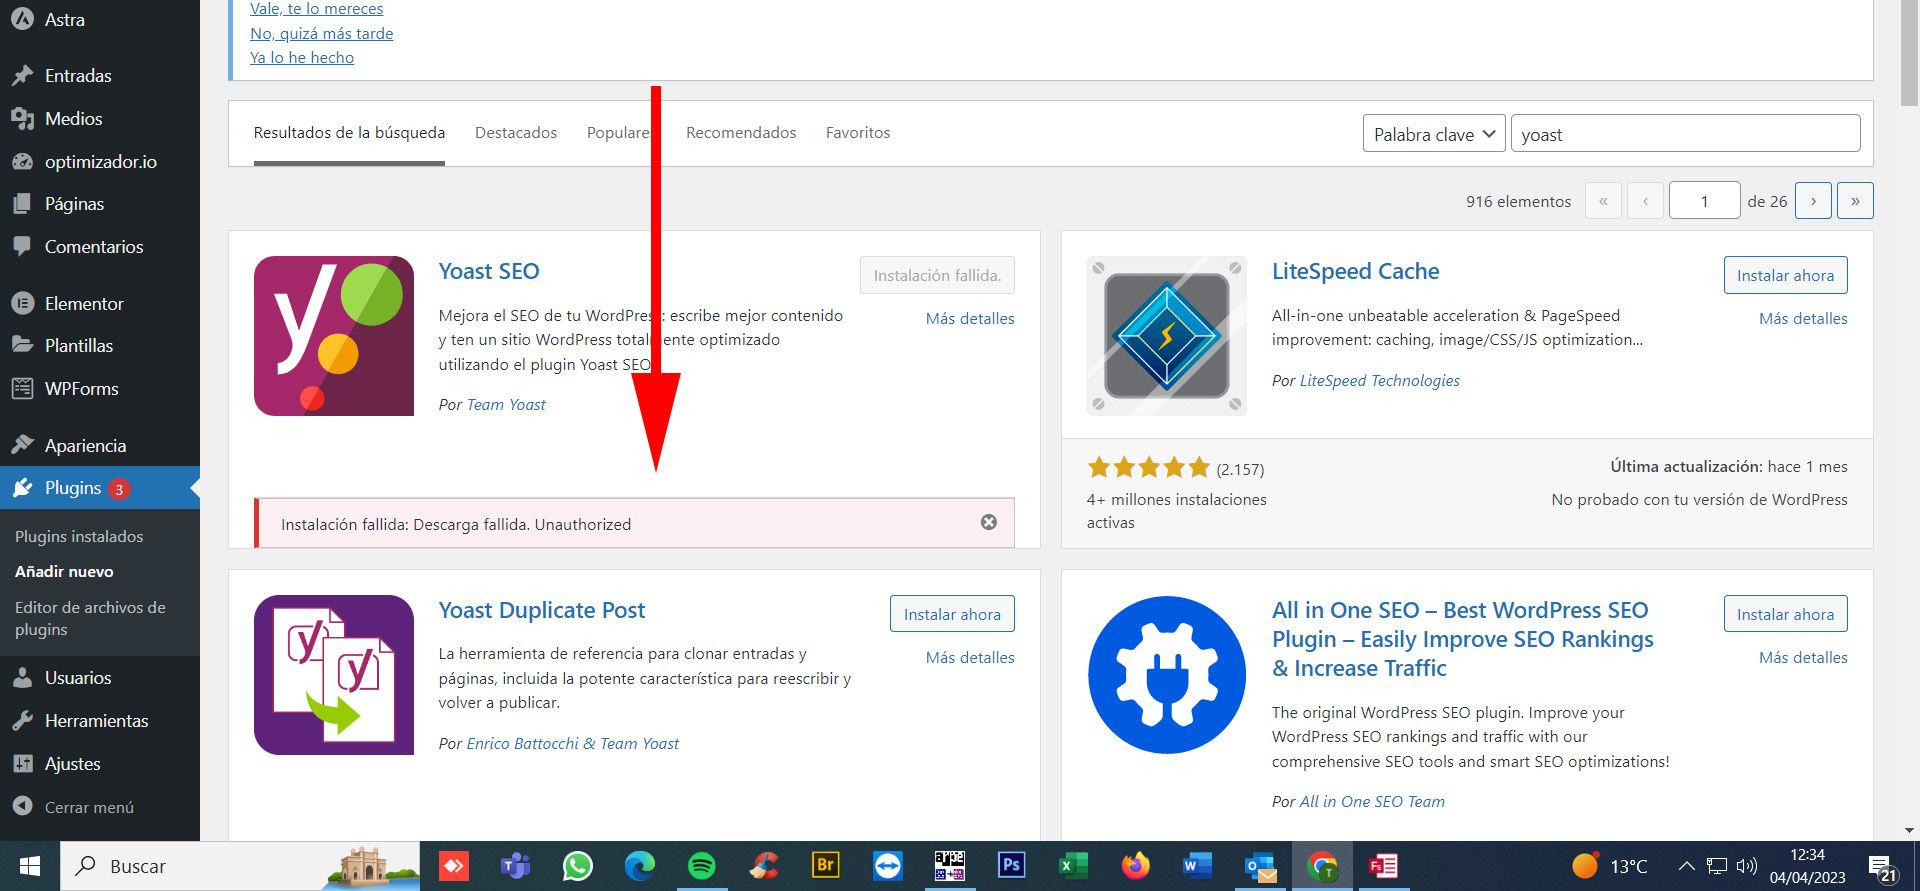Click the page scrollbar down arrow
1920x891 pixels.
click(x=1909, y=830)
